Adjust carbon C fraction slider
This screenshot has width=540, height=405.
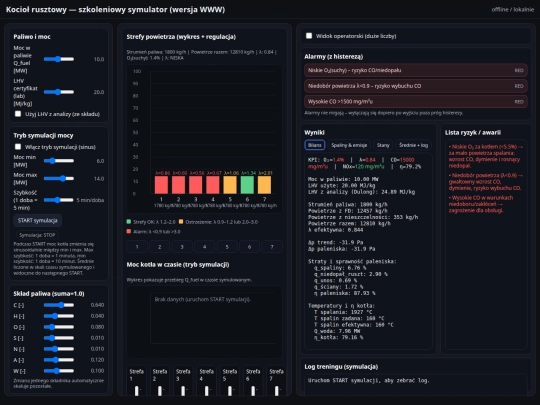[59, 305]
